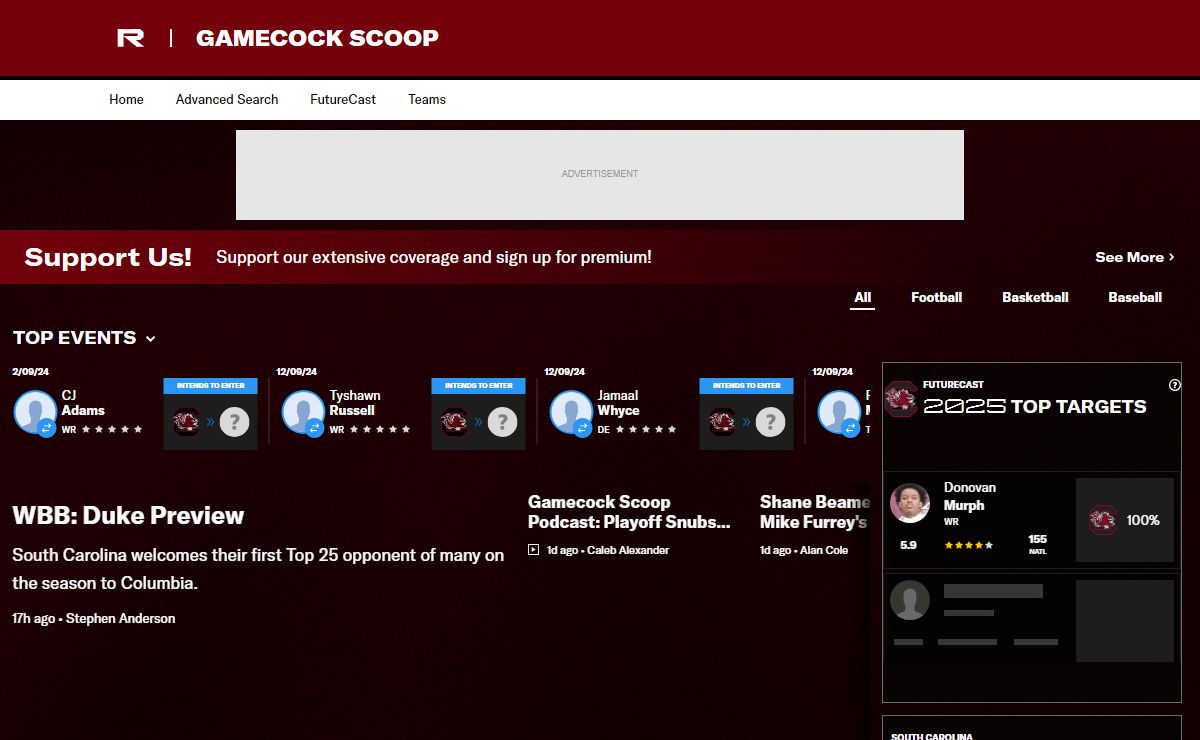Switch to the Football filter tab
The width and height of the screenshot is (1200, 740).
(x=937, y=297)
